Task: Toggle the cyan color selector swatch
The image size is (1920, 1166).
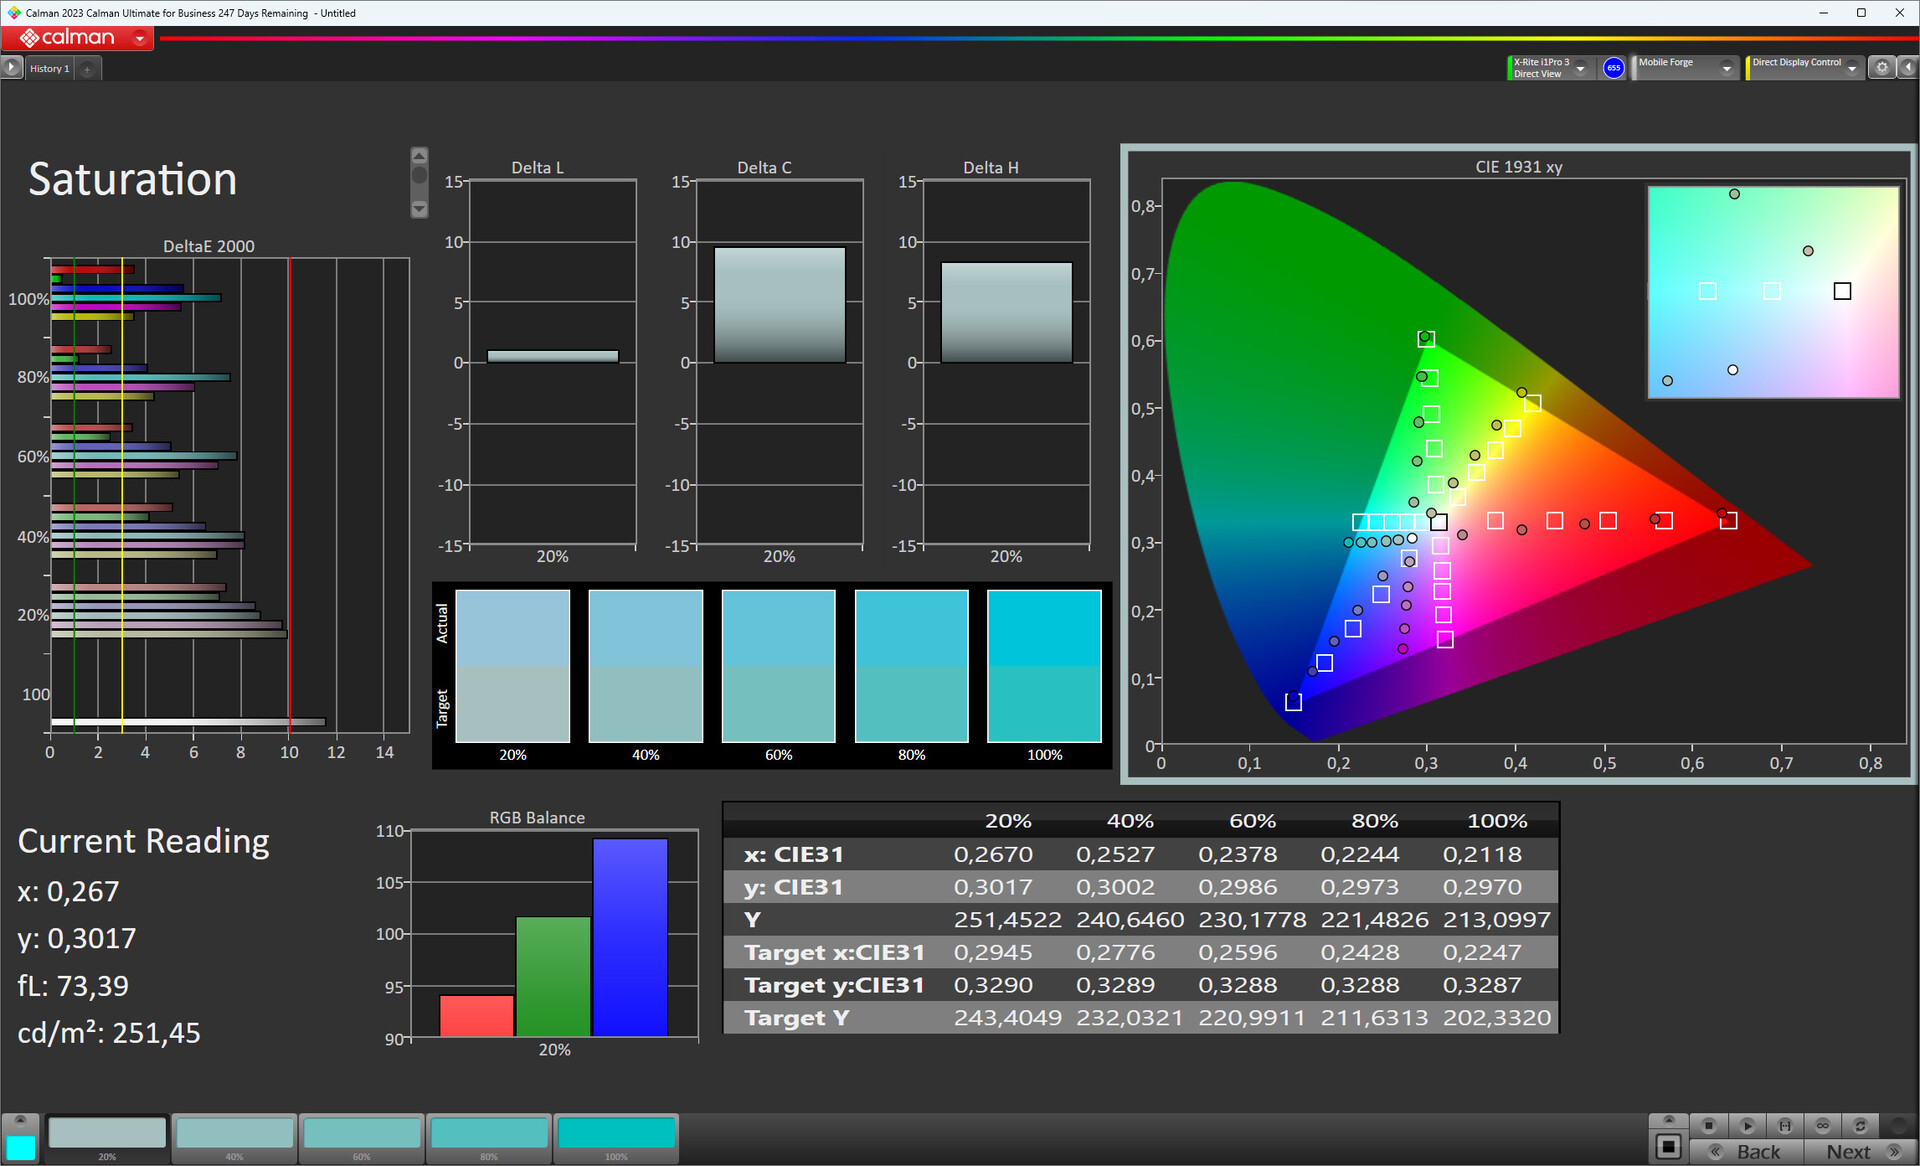Action: [20, 1146]
